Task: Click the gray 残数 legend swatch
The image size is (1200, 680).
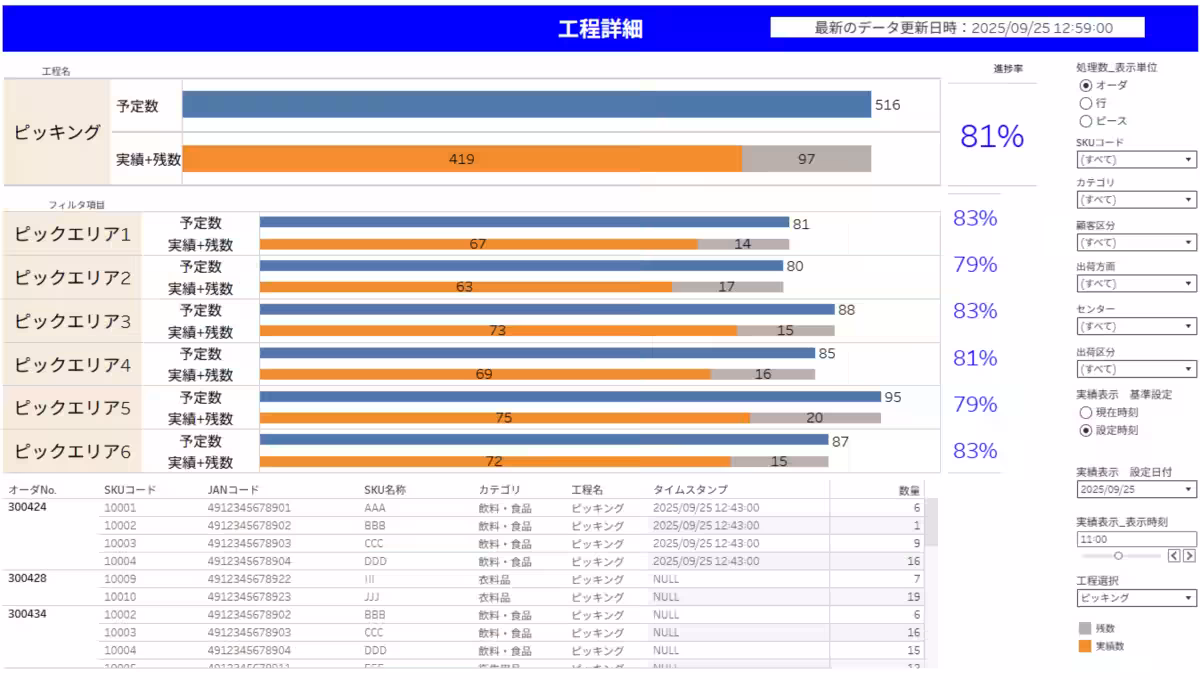Action: pyautogui.click(x=1085, y=628)
